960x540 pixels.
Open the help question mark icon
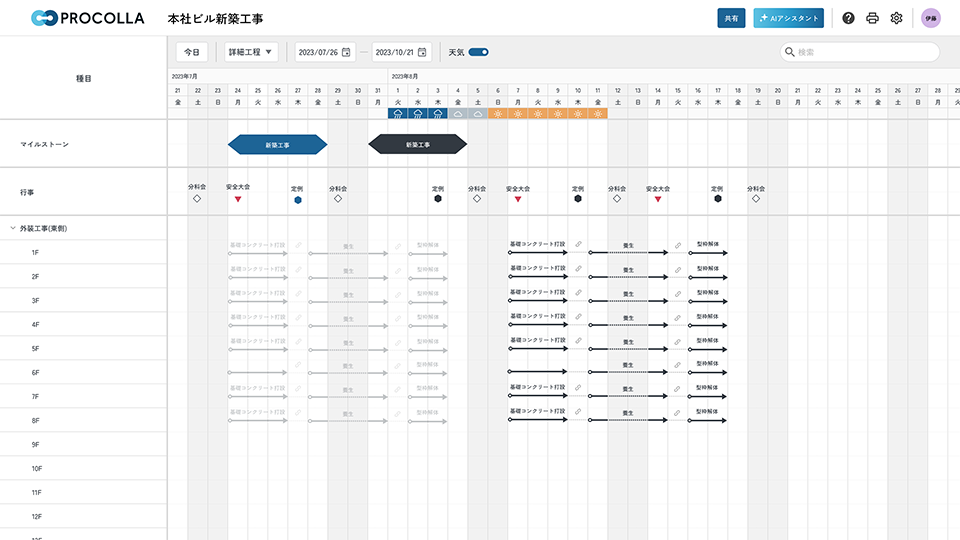(848, 18)
